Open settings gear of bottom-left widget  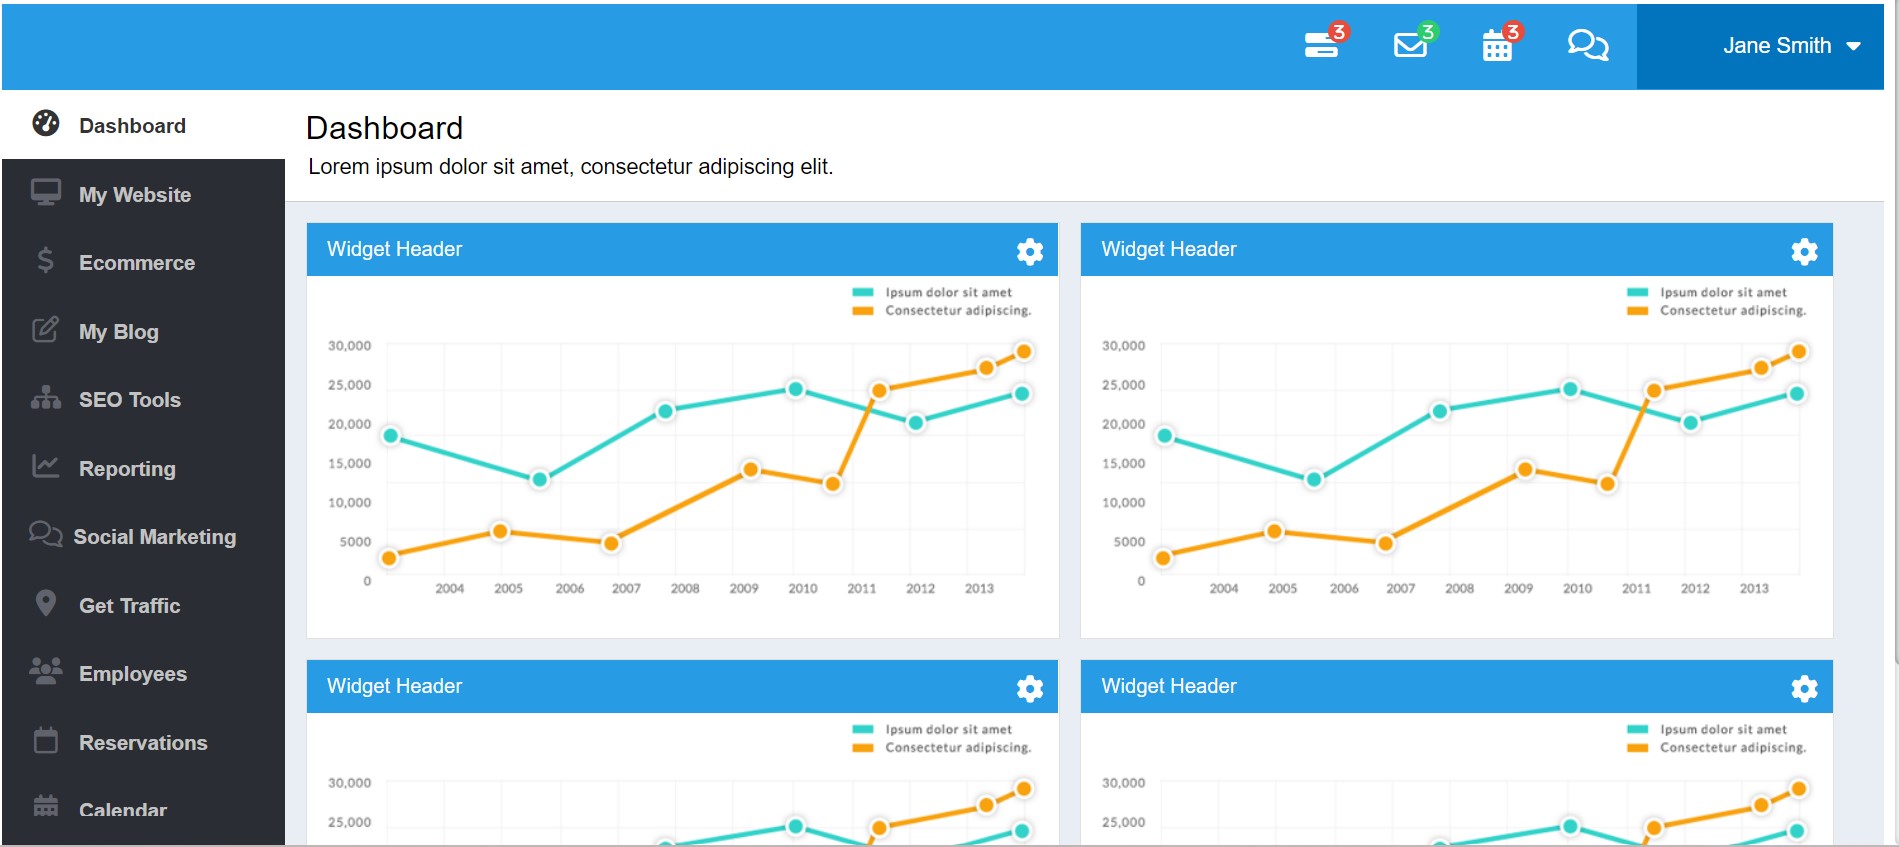coord(1030,688)
